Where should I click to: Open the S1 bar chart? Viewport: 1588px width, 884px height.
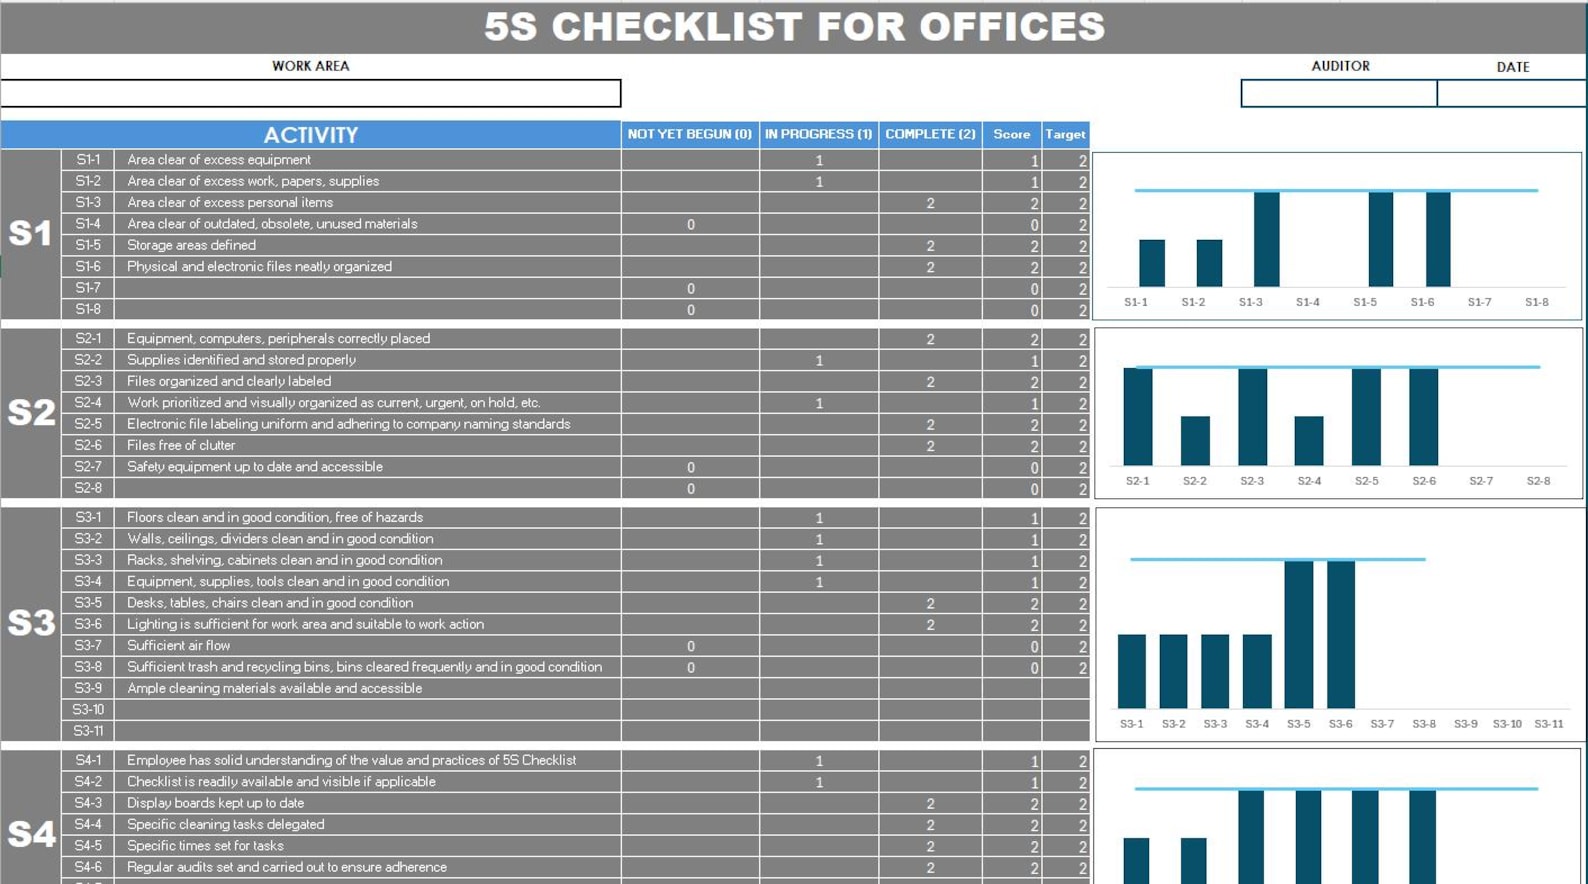[x=1337, y=236]
